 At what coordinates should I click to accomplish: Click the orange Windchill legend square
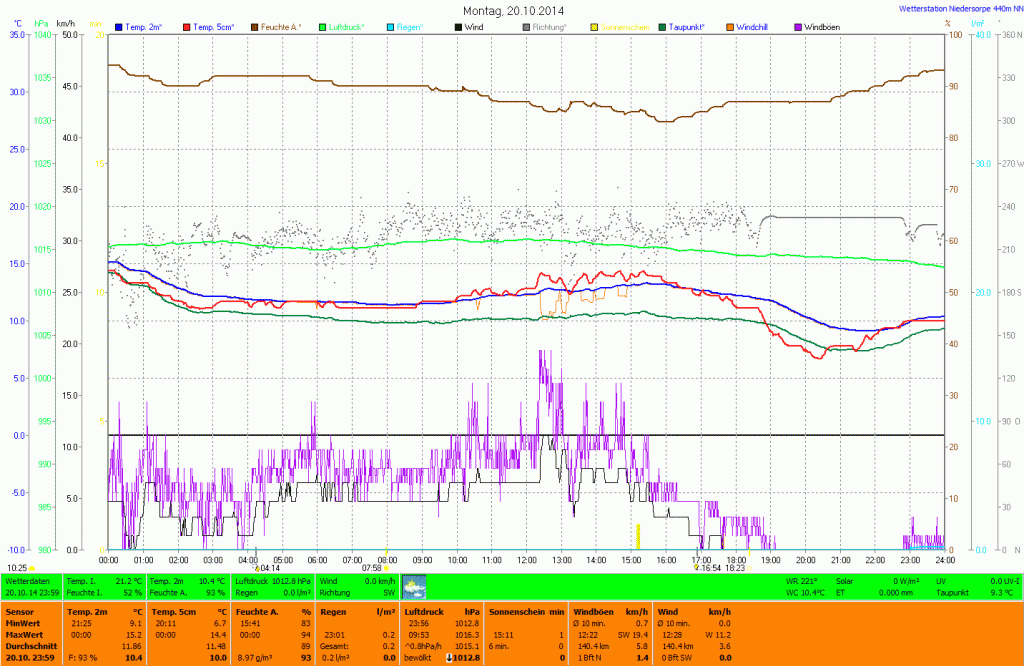pos(730,27)
